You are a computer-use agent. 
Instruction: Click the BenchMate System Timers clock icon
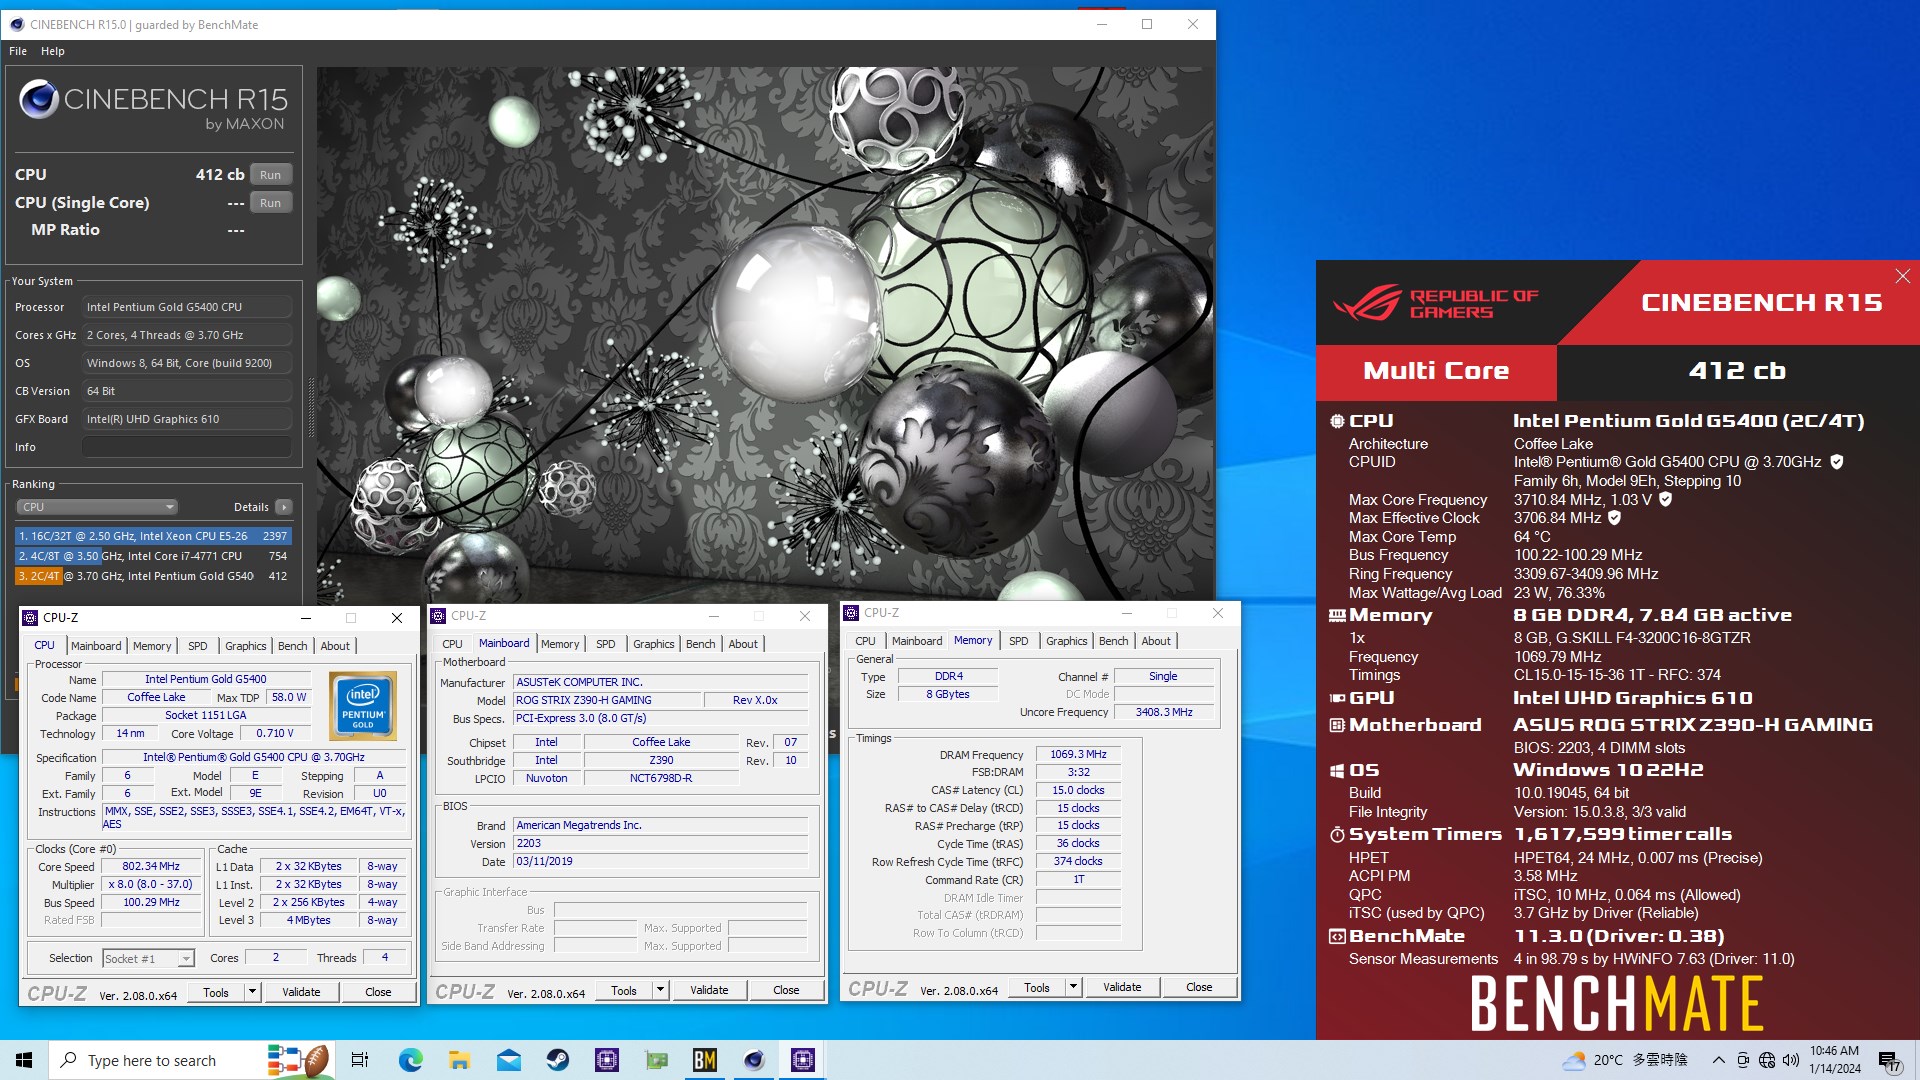[x=1337, y=834]
